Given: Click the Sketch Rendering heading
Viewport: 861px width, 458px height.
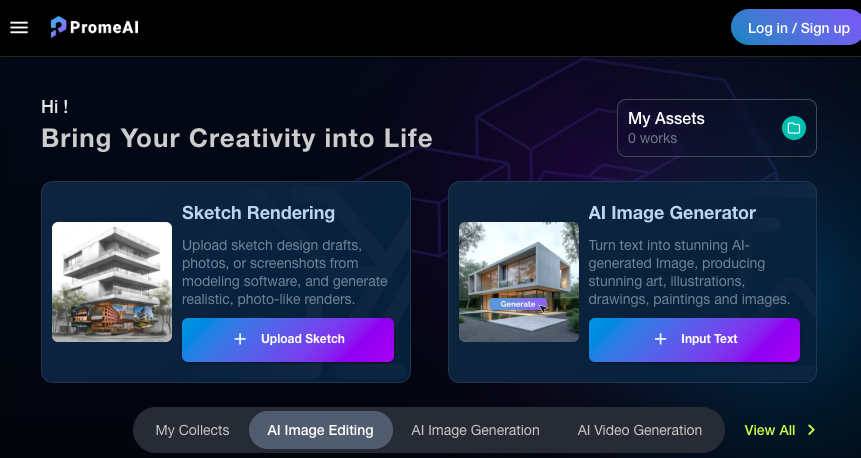Looking at the screenshot, I should (258, 213).
